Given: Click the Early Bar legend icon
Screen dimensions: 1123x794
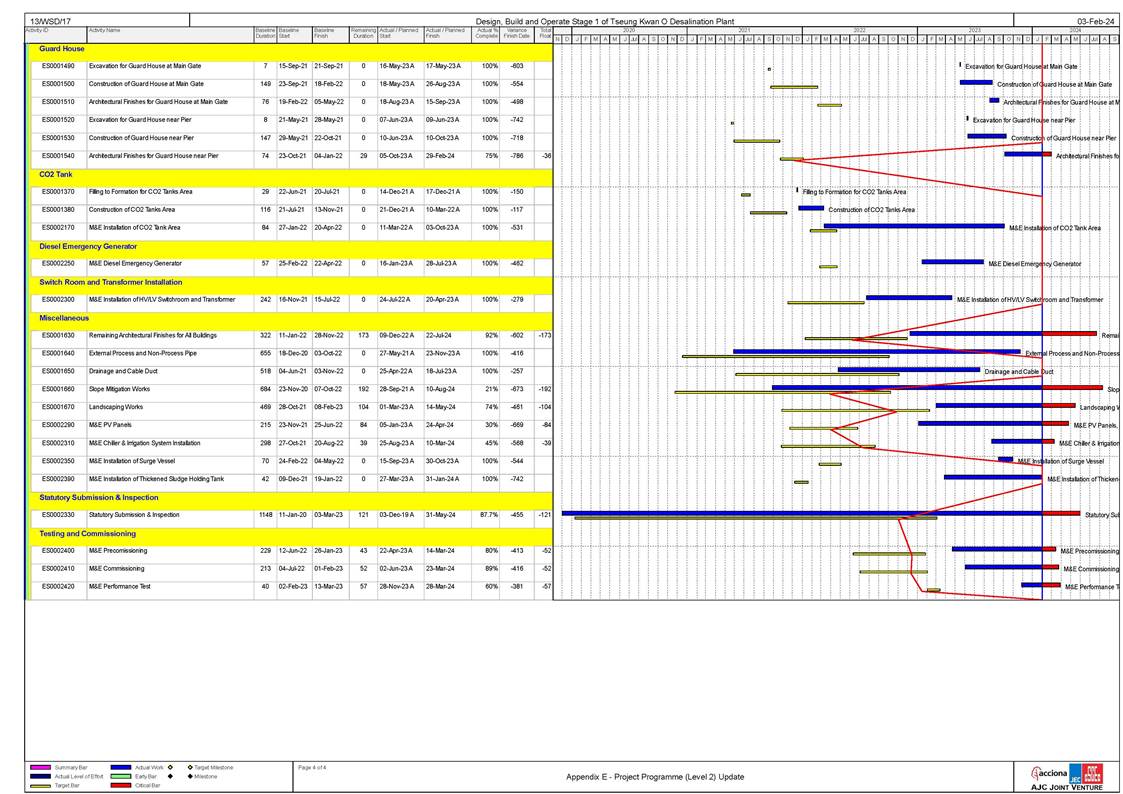Looking at the screenshot, I should [122, 776].
